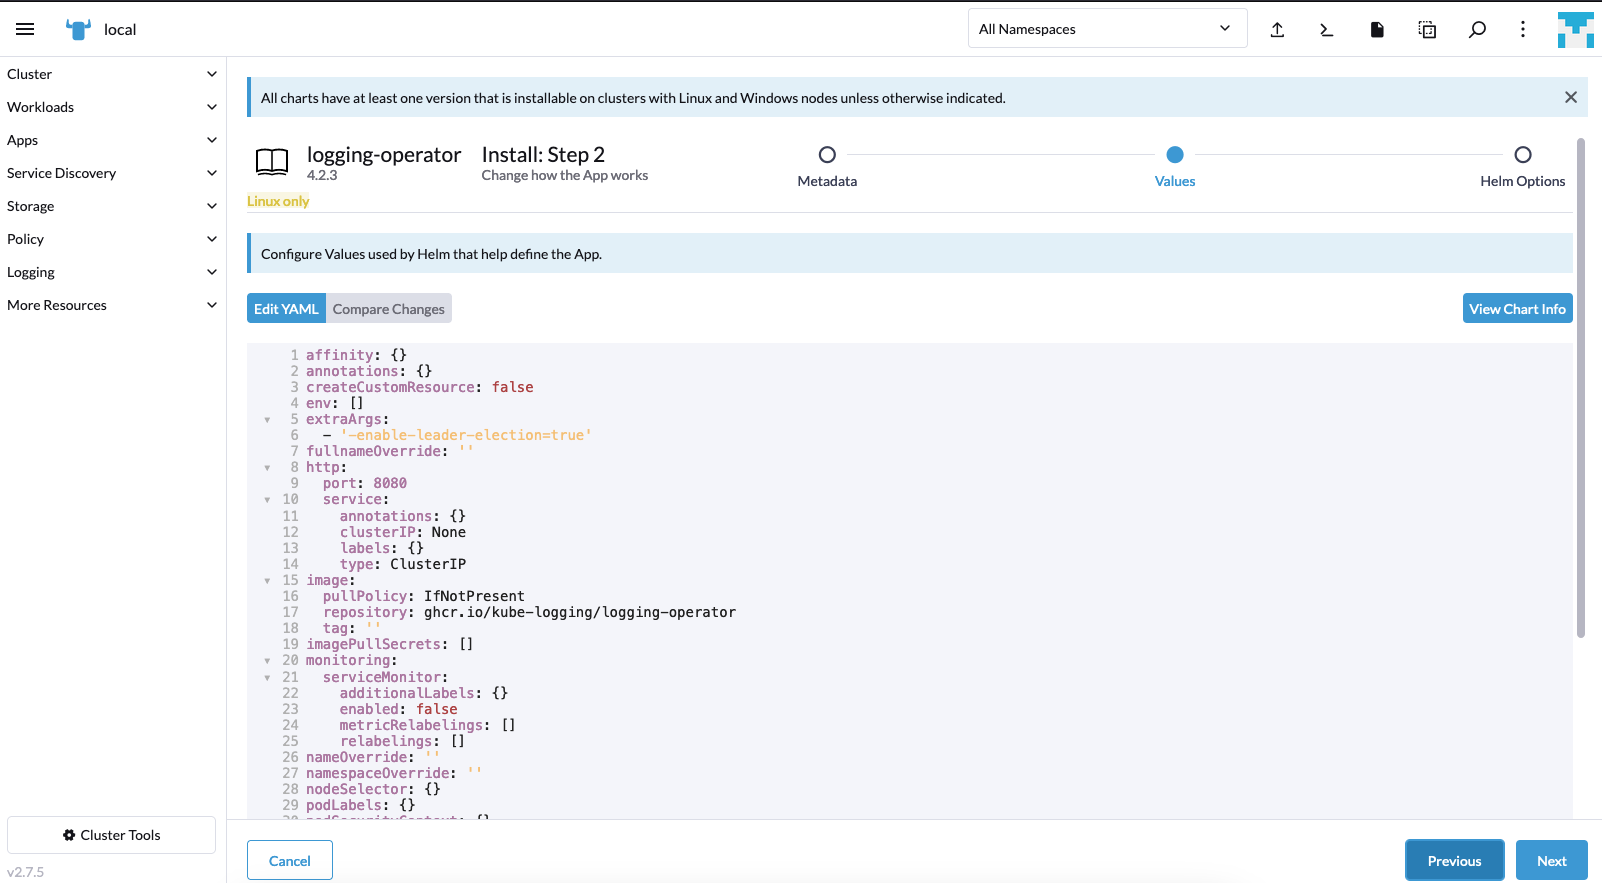The image size is (1602, 883).
Task: Expand the Policy sidebar section
Action: click(x=112, y=239)
